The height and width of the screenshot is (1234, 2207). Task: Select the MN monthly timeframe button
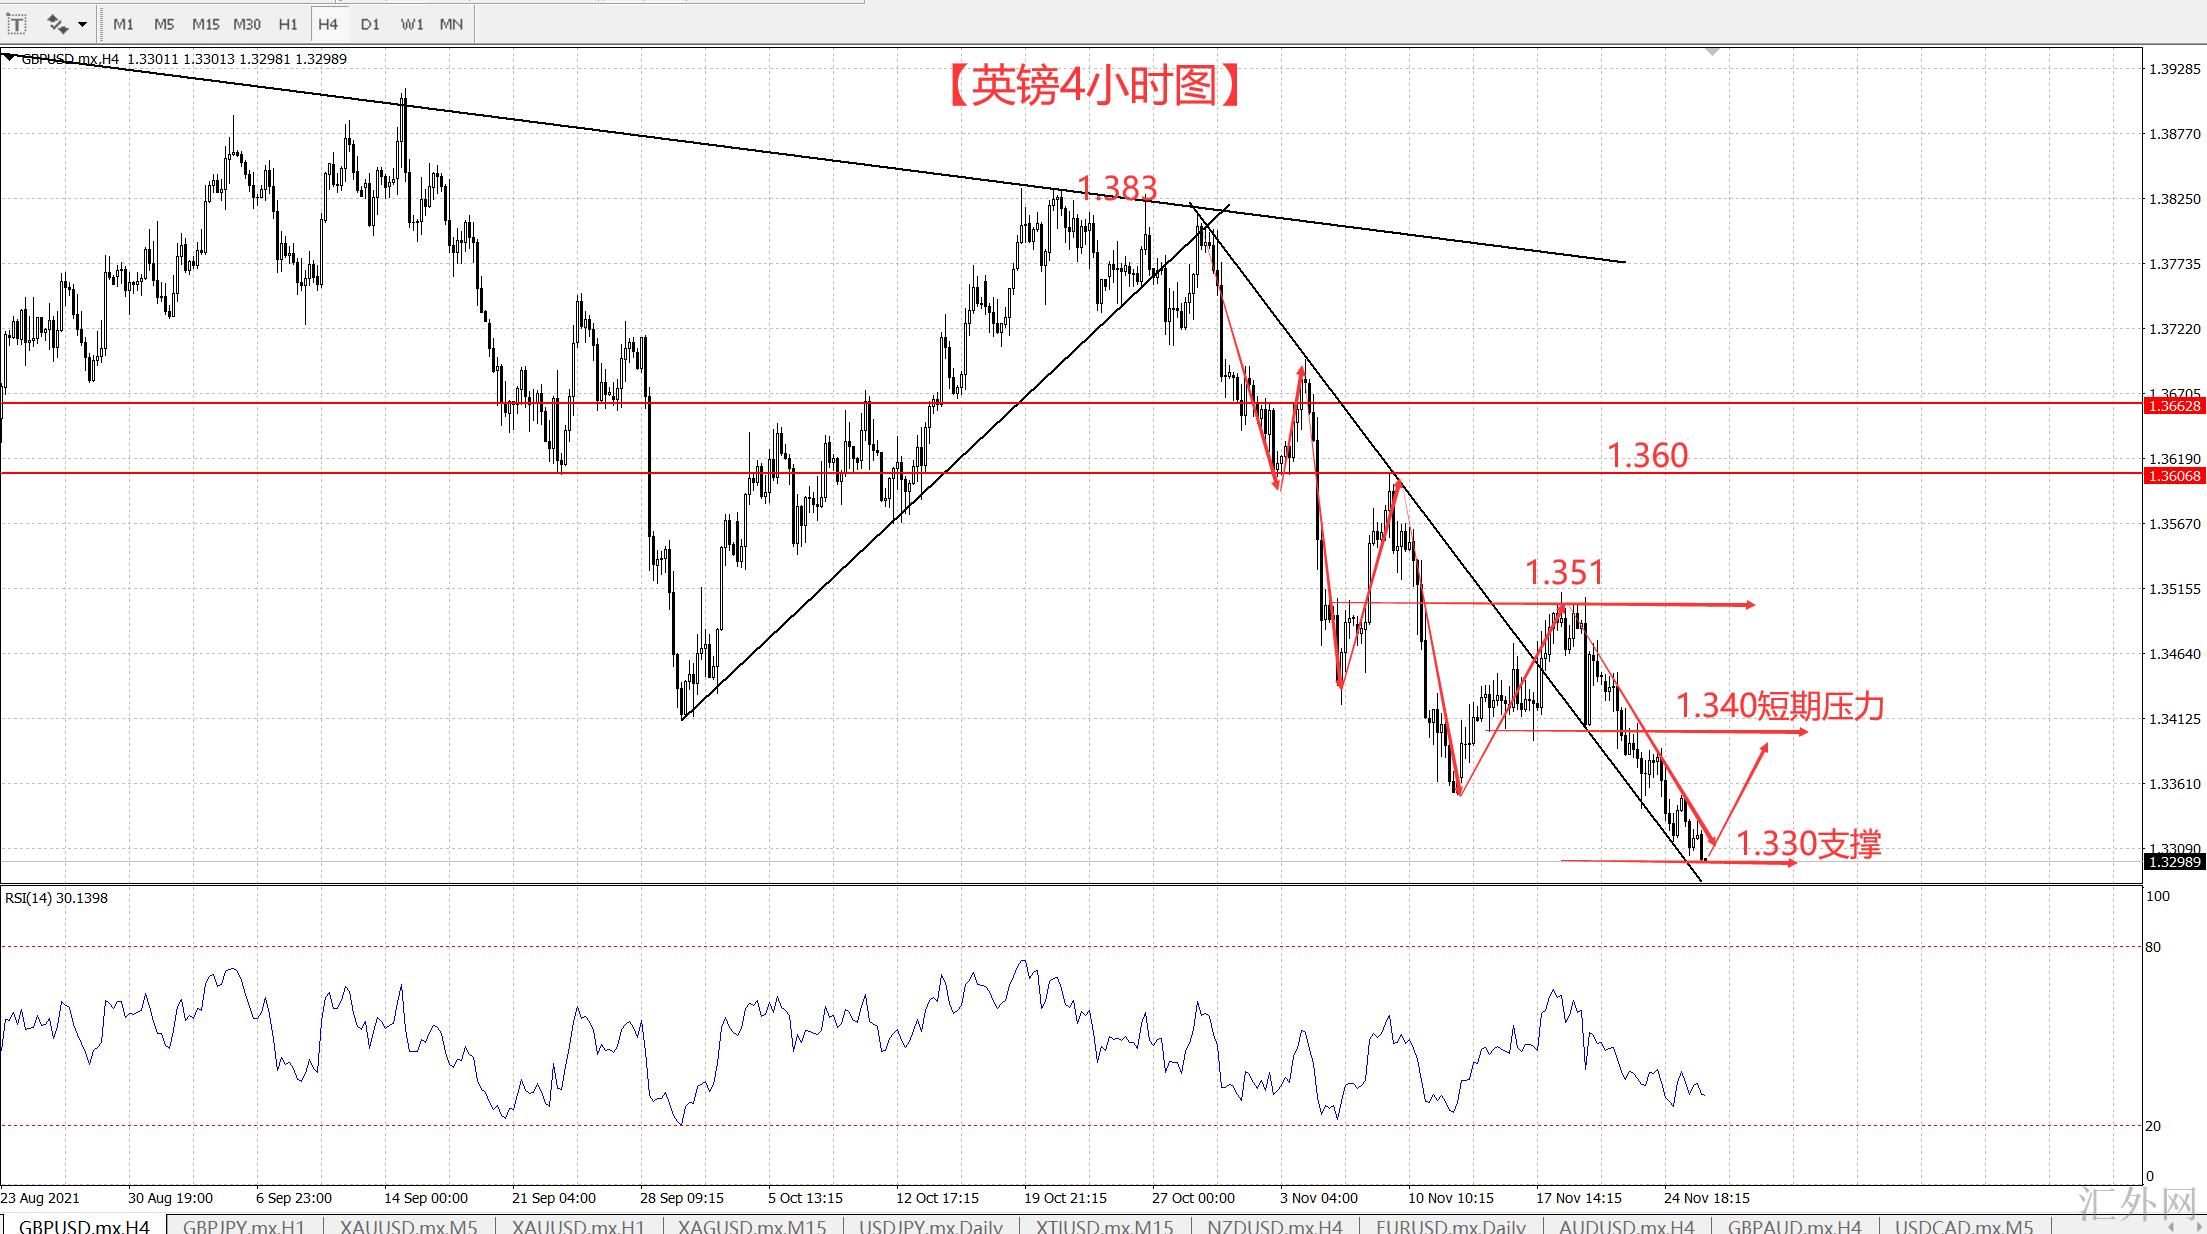451,24
